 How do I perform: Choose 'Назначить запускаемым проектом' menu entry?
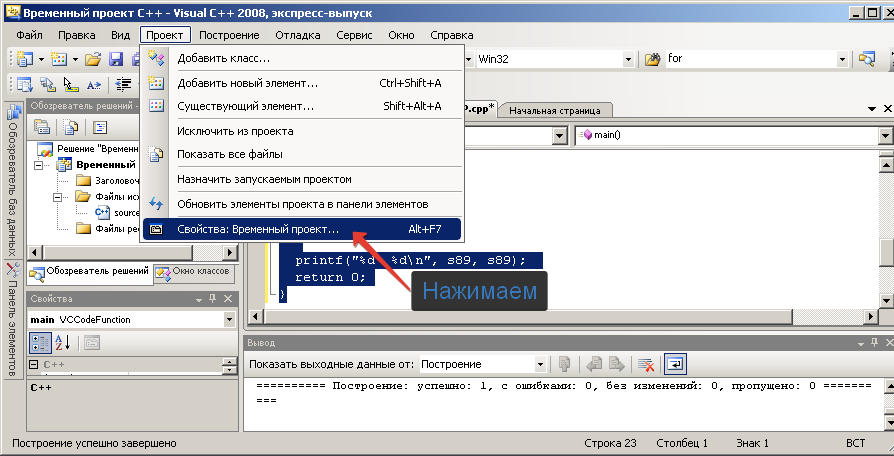coord(302,179)
